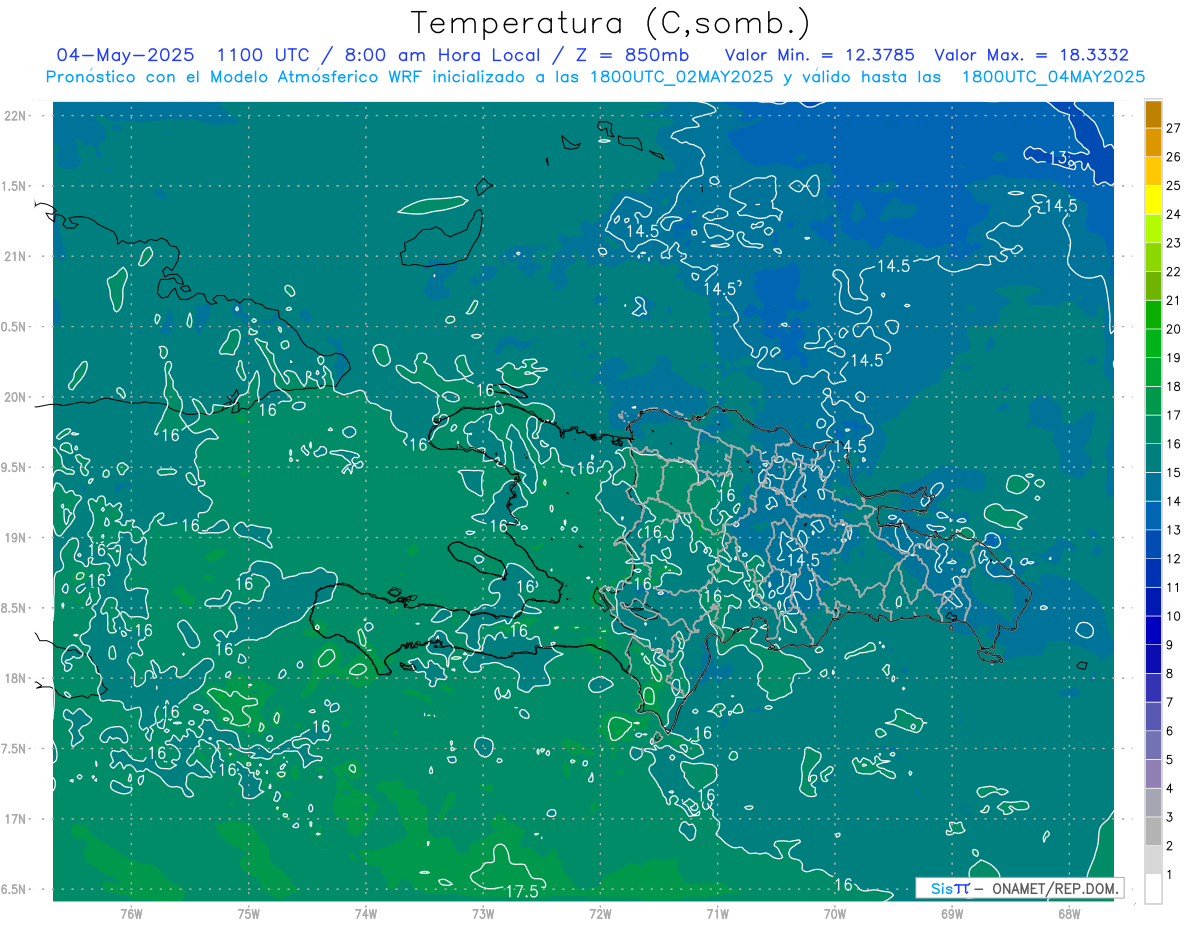1200x927 pixels.
Task: Select the '10' value on the color scale
Action: 1174,616
